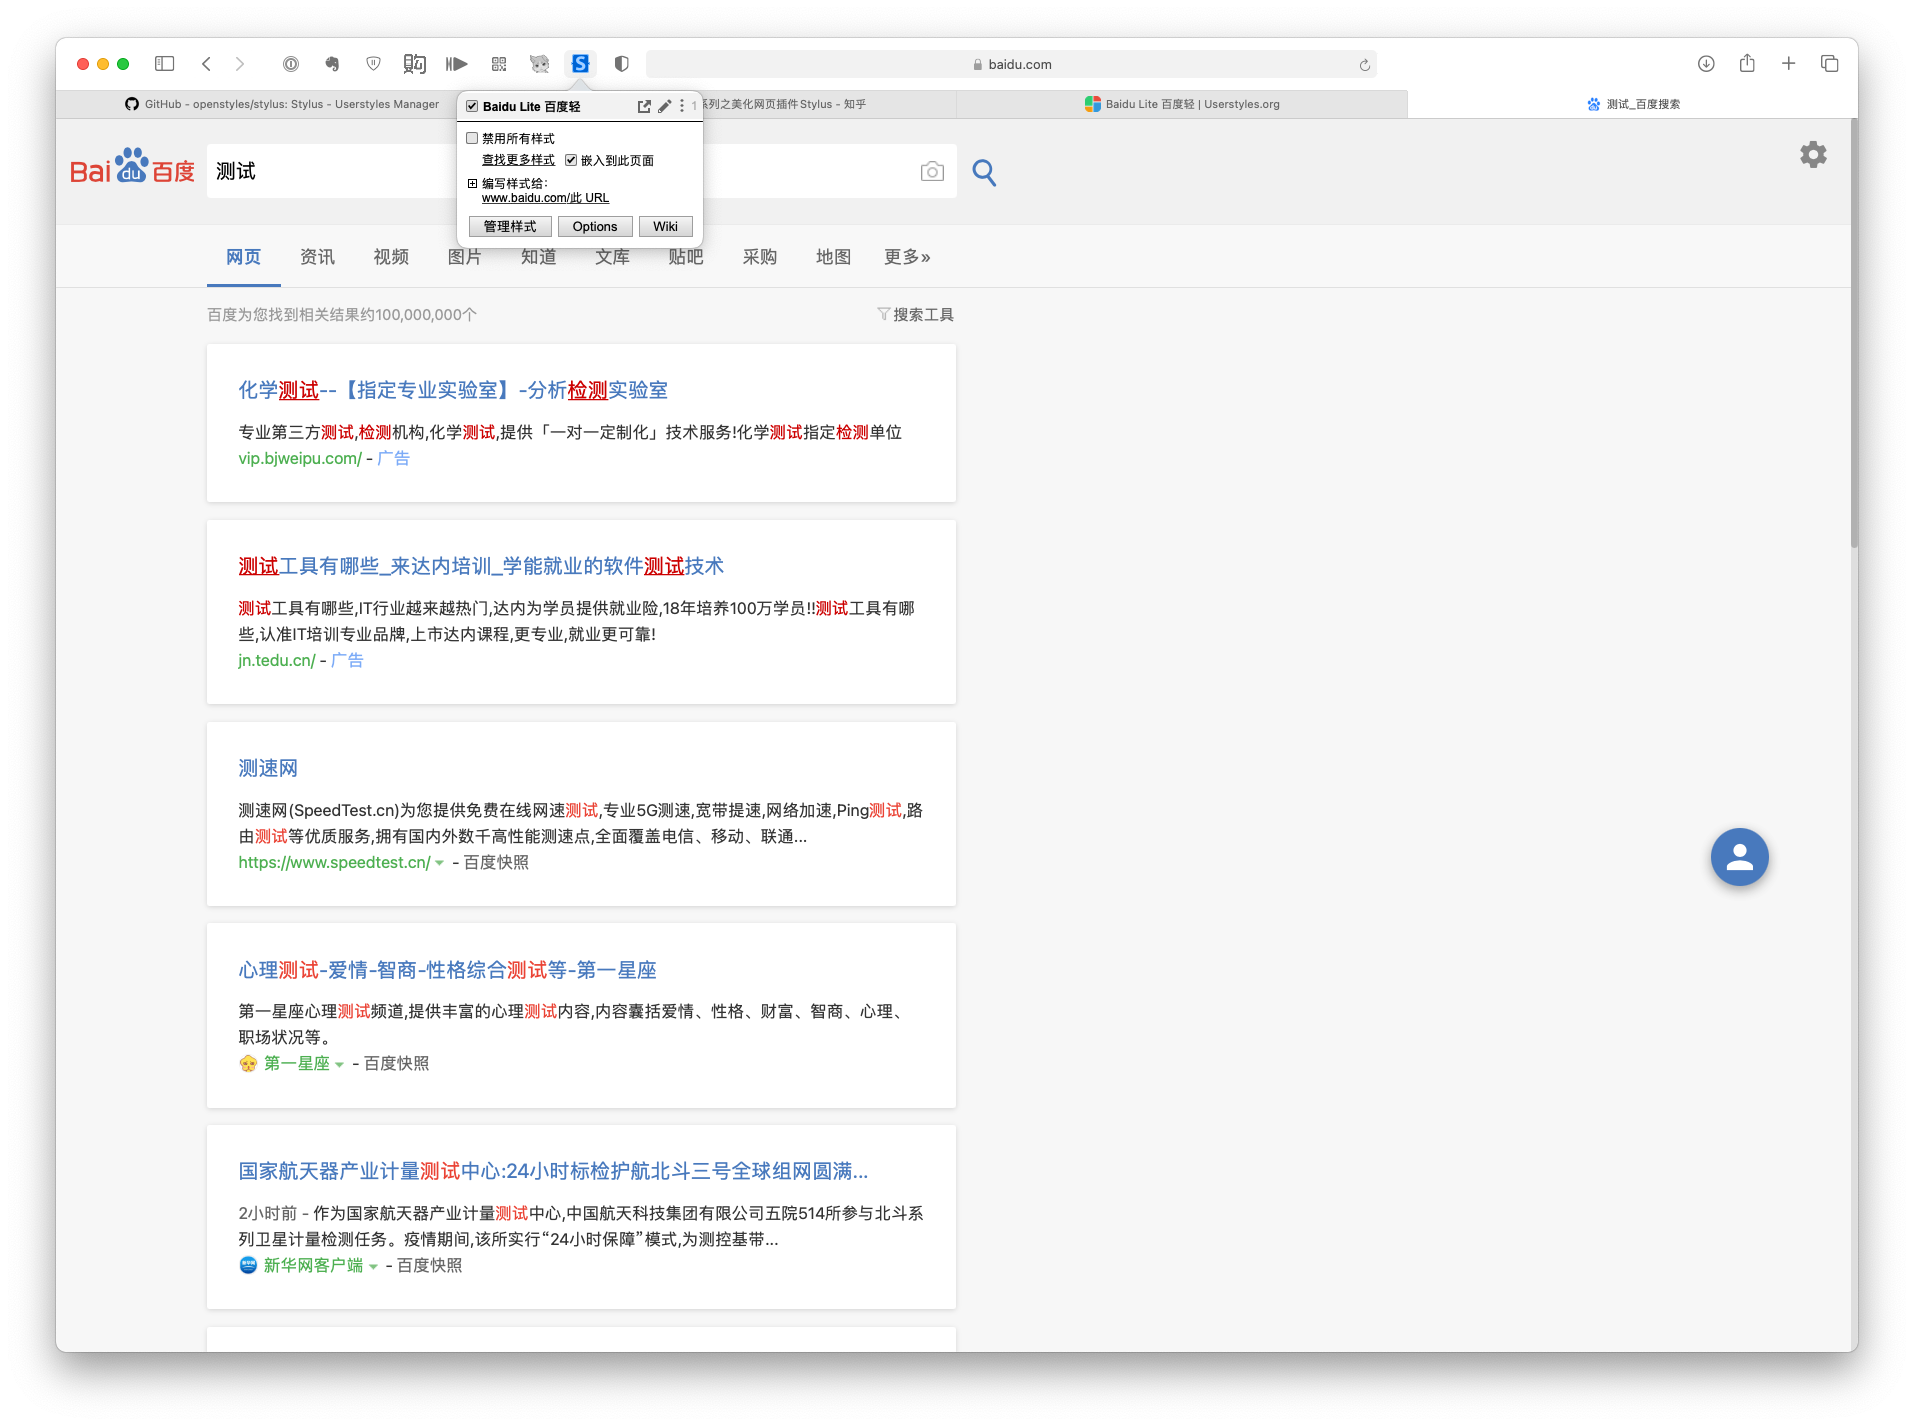Switch to 测试_百度搜索 tab

[1633, 104]
